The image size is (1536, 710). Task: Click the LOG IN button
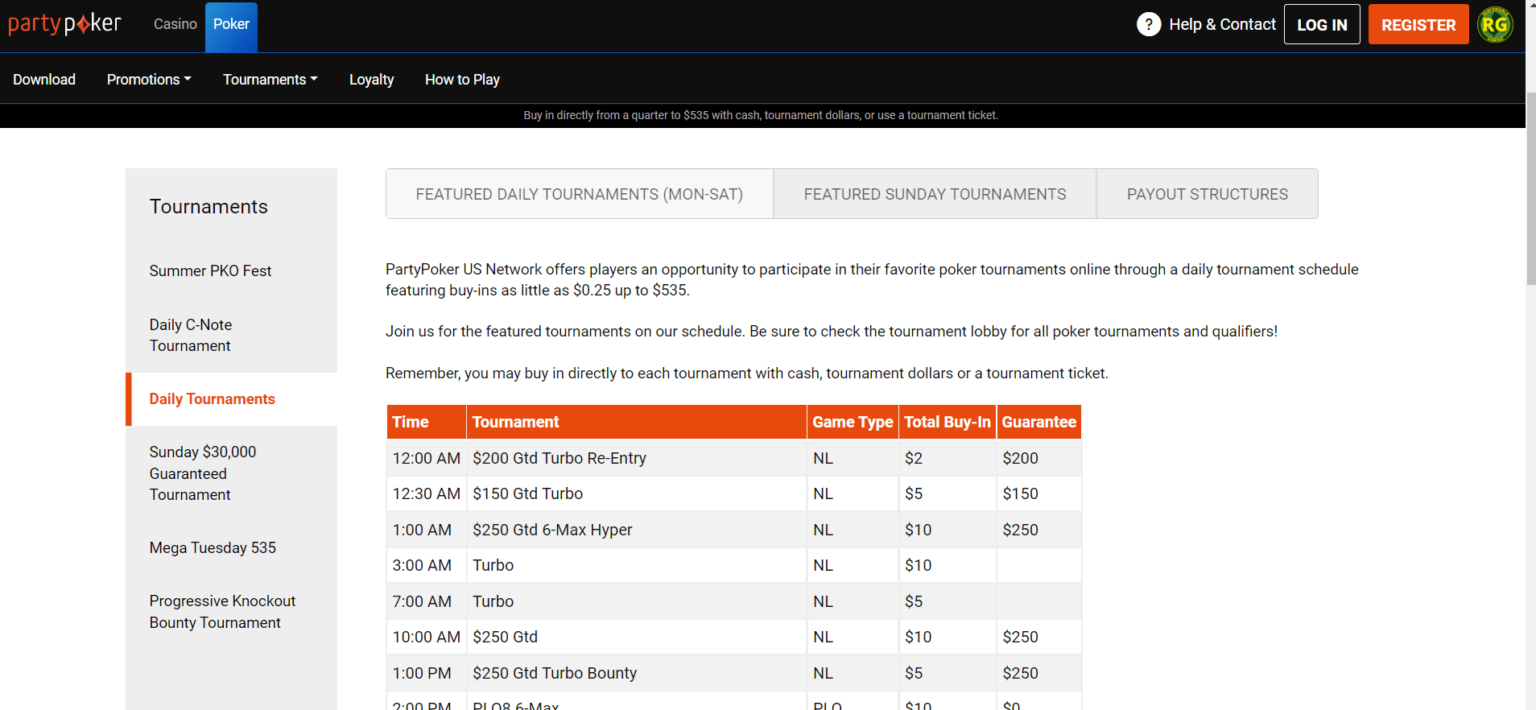(1322, 25)
